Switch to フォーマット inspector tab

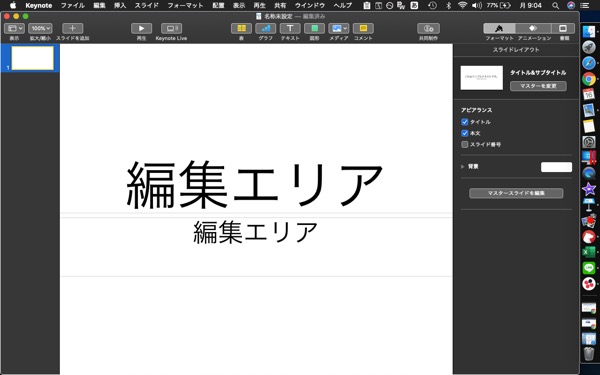coord(499,28)
